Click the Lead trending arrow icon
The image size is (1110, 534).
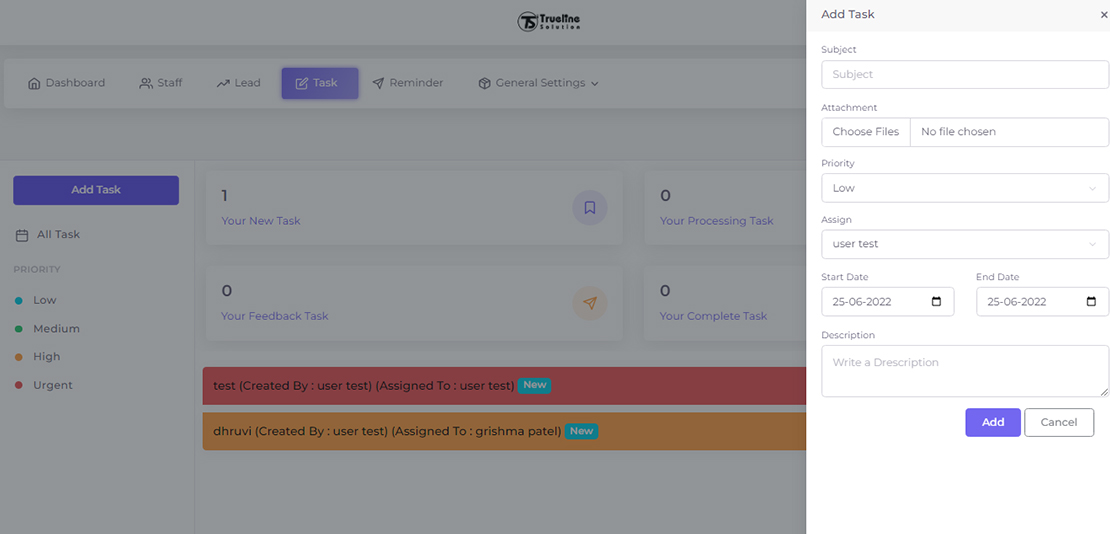pos(223,84)
